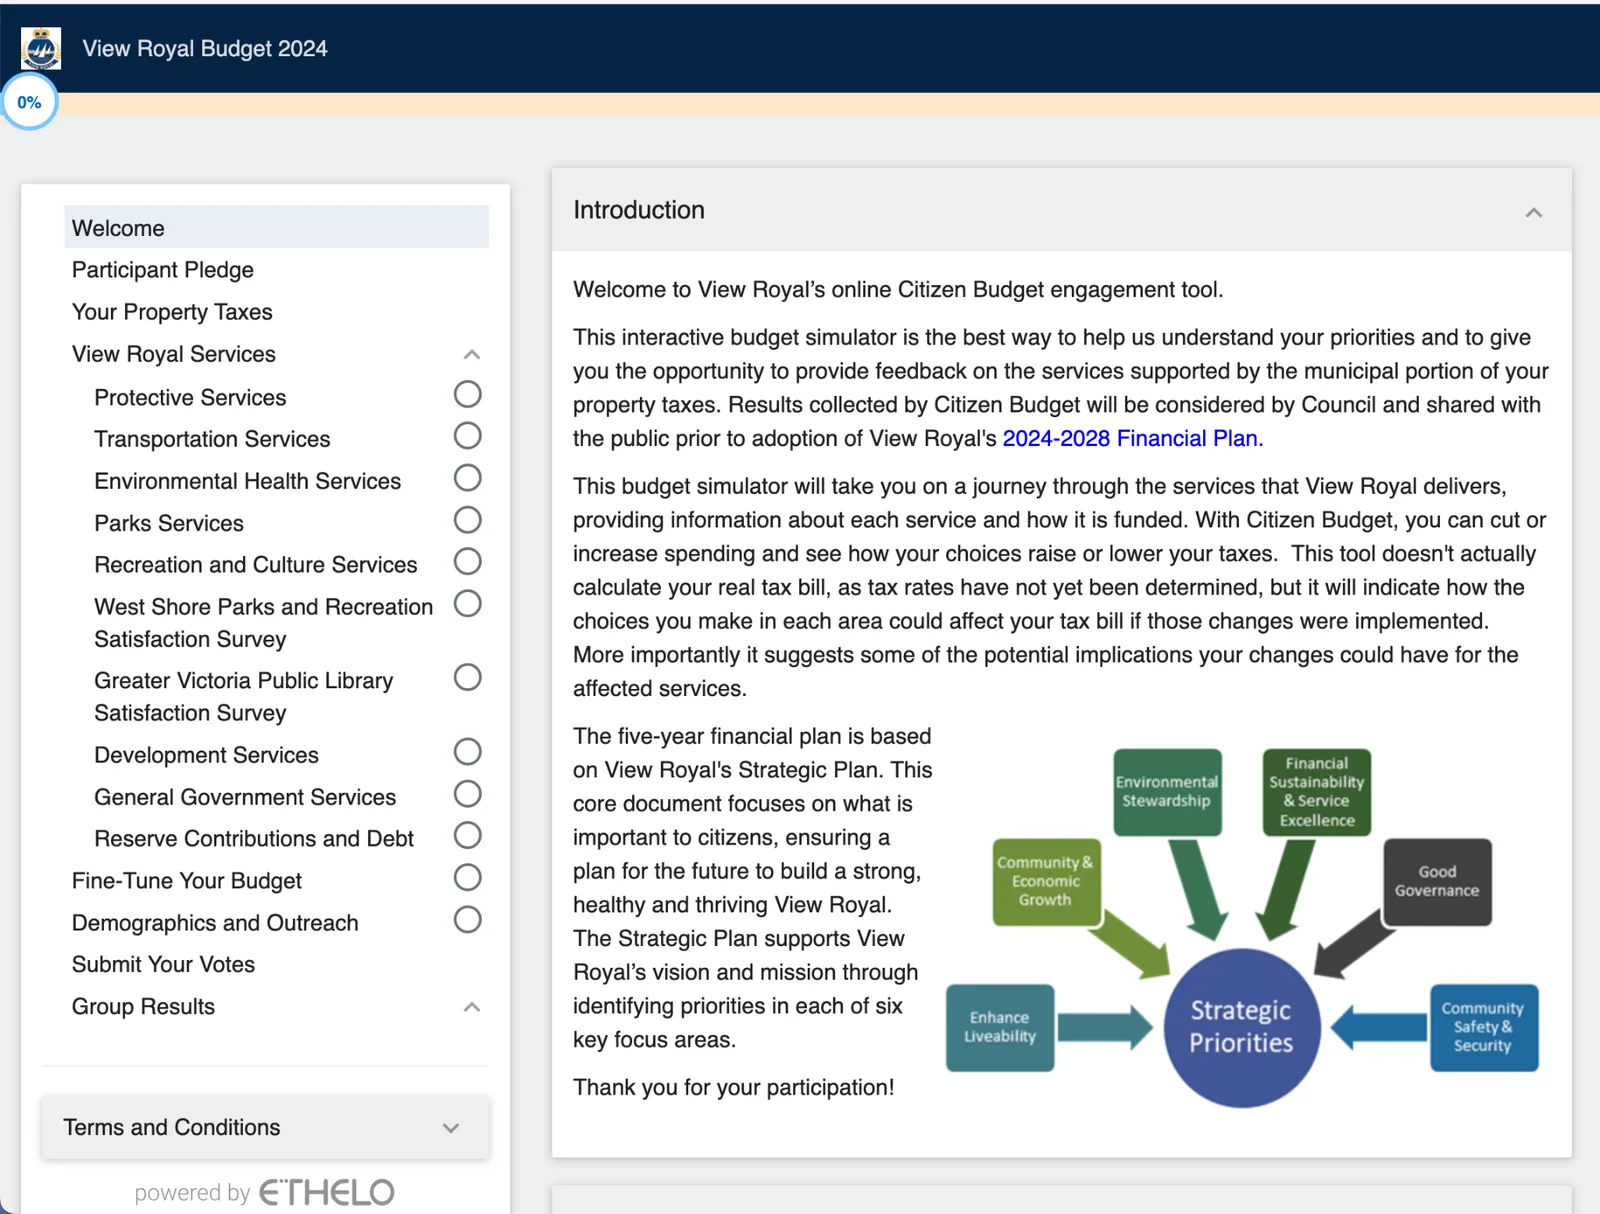Click Demographics and Outreach status circle

coord(467,920)
